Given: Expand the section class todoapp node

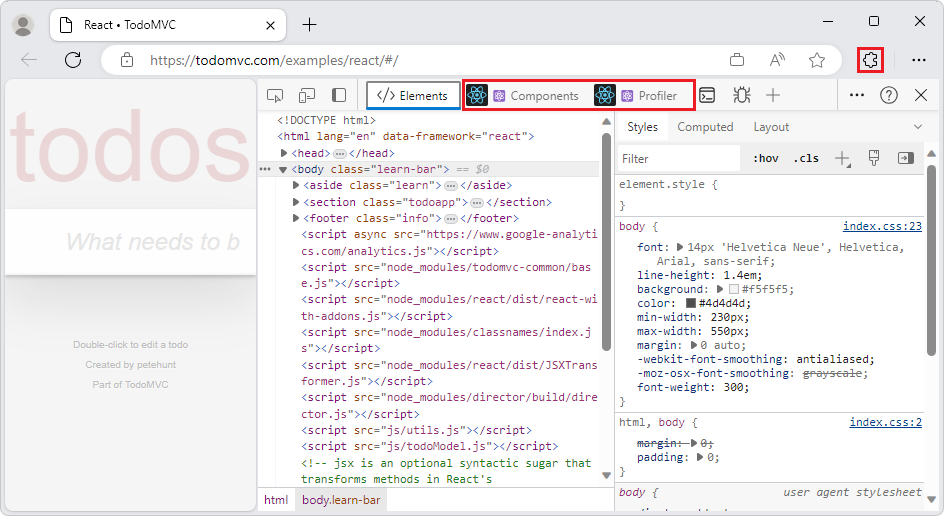Looking at the screenshot, I should (296, 202).
